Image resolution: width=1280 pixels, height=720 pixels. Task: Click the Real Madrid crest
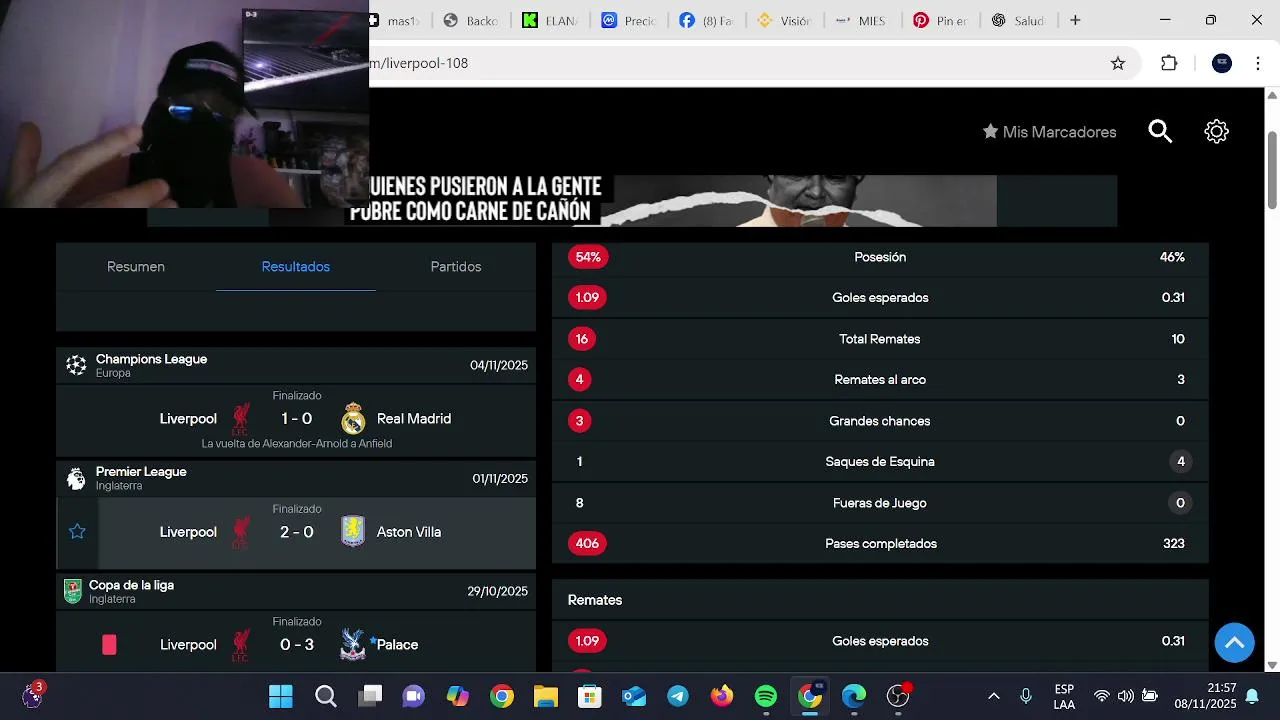(353, 418)
